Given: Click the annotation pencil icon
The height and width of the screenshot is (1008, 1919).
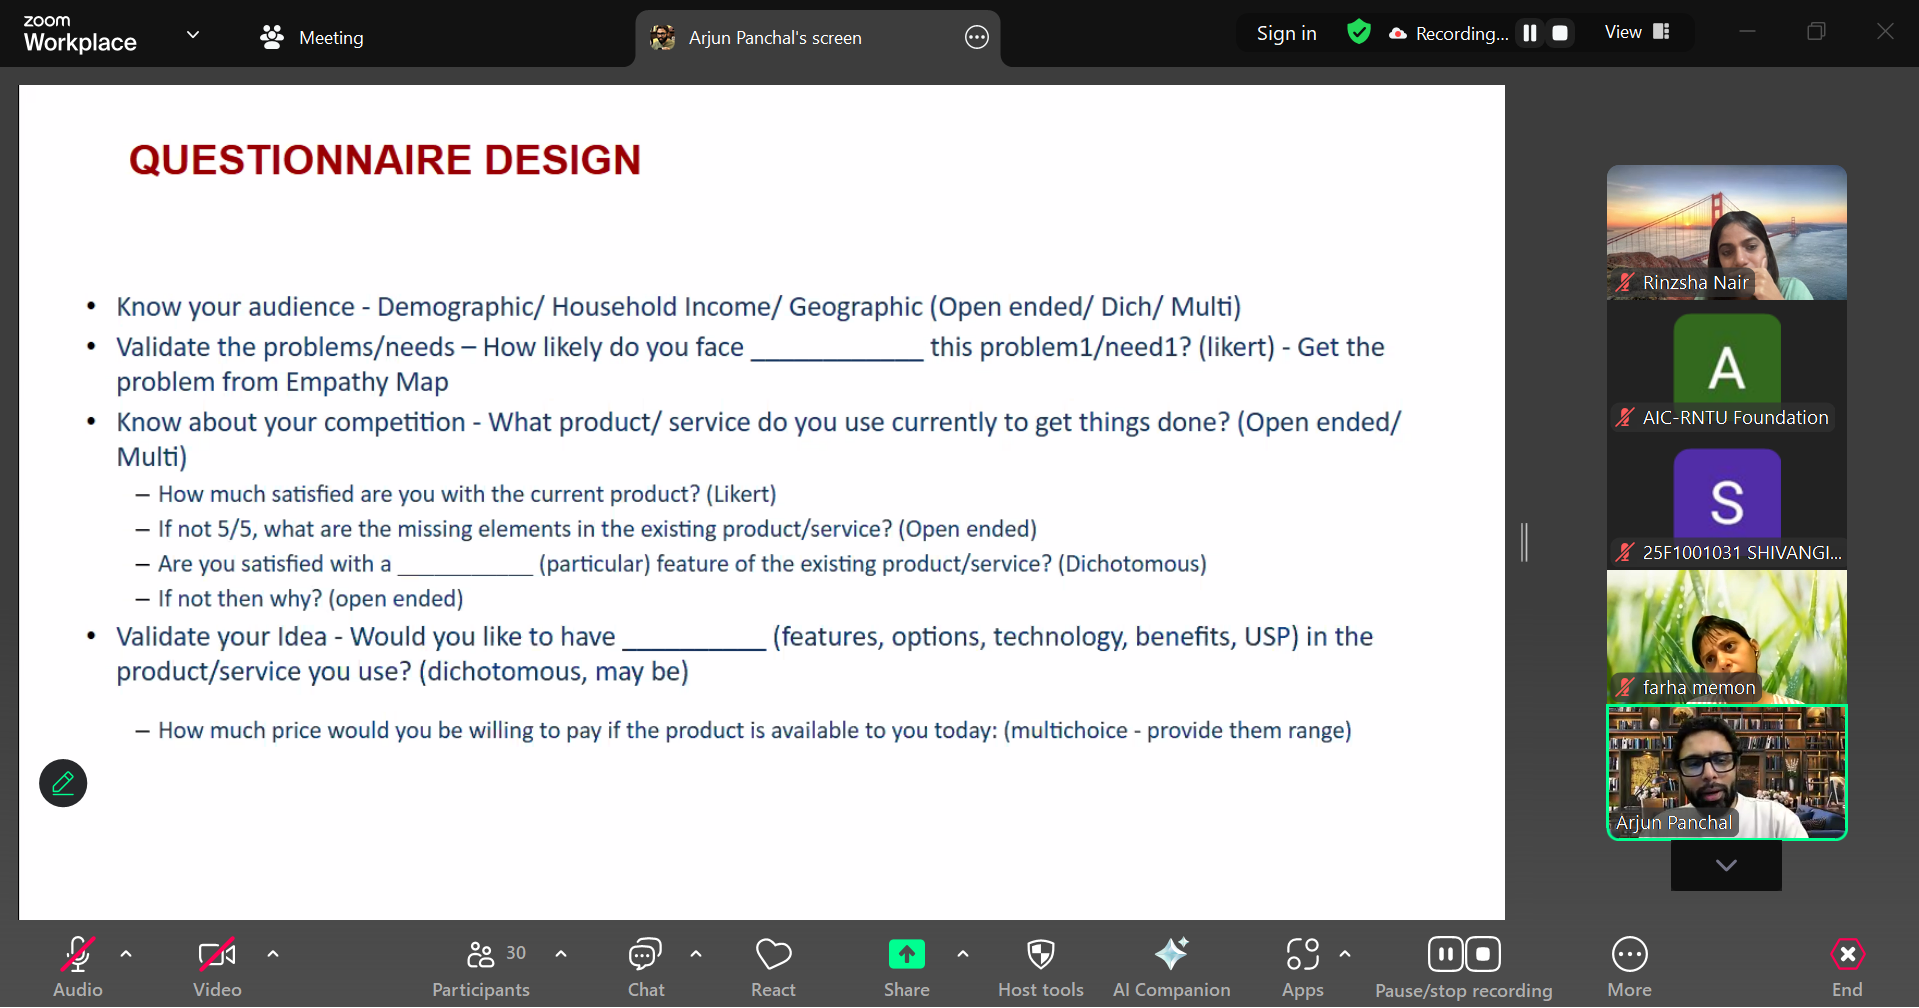Looking at the screenshot, I should point(63,783).
